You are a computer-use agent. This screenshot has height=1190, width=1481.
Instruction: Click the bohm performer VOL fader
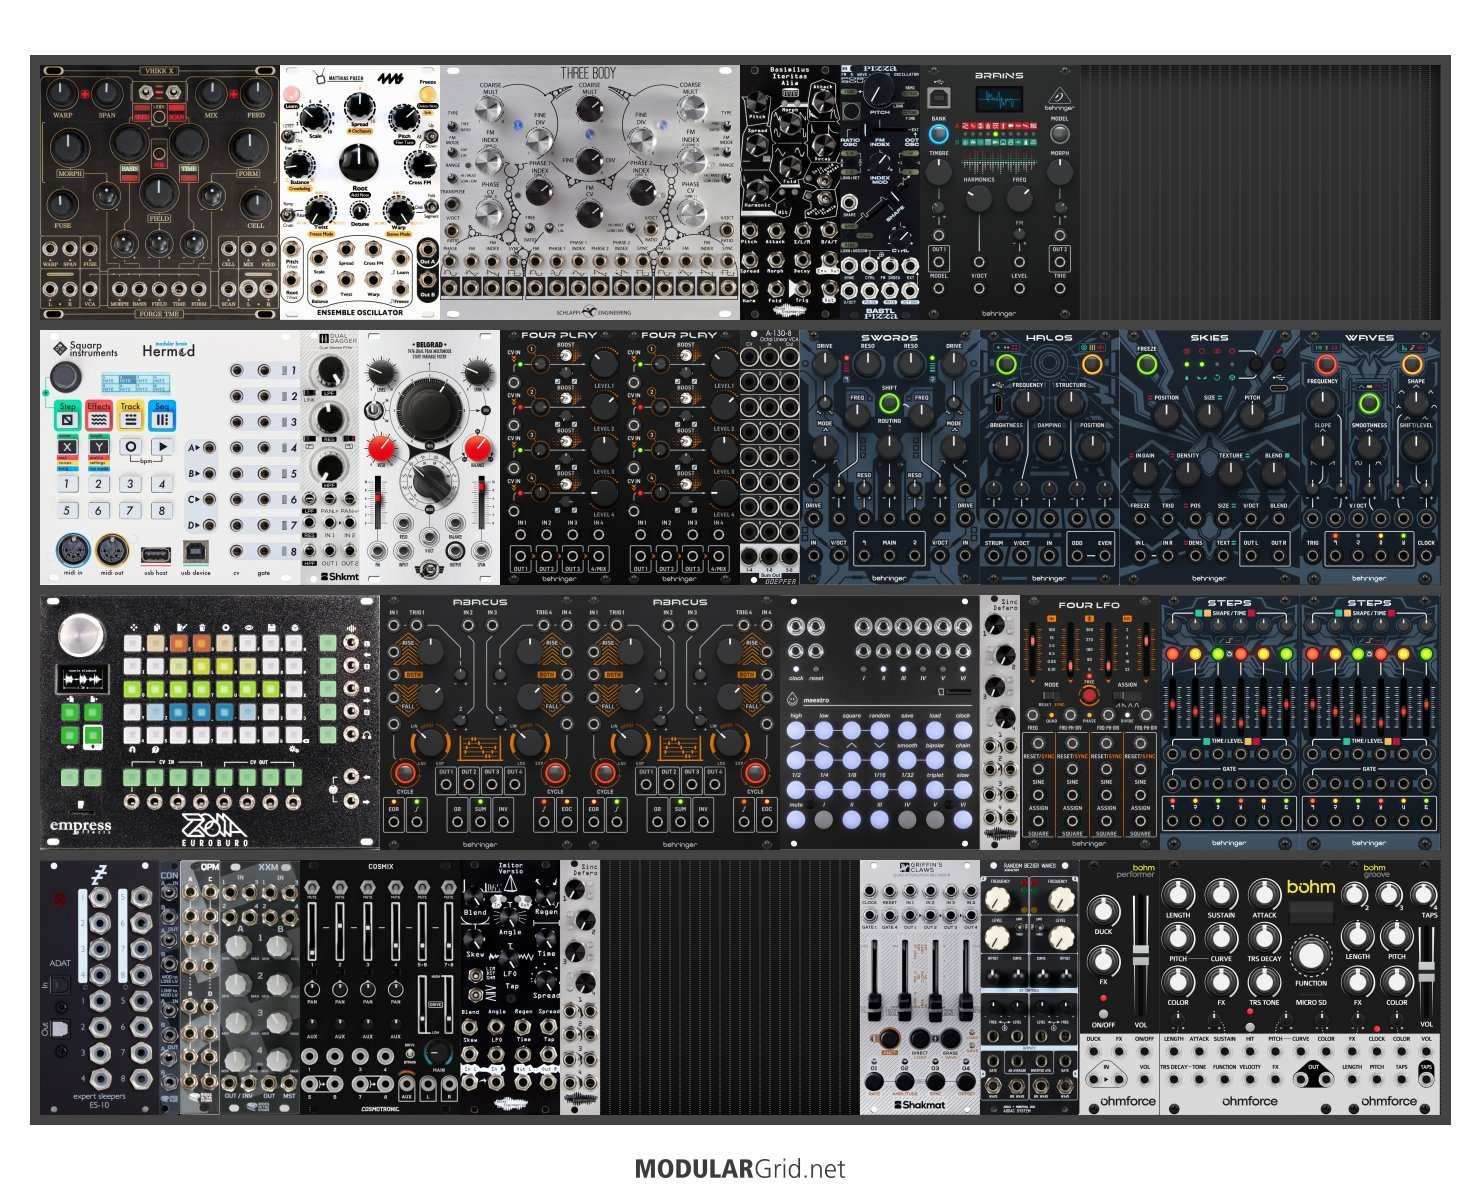(1140, 954)
